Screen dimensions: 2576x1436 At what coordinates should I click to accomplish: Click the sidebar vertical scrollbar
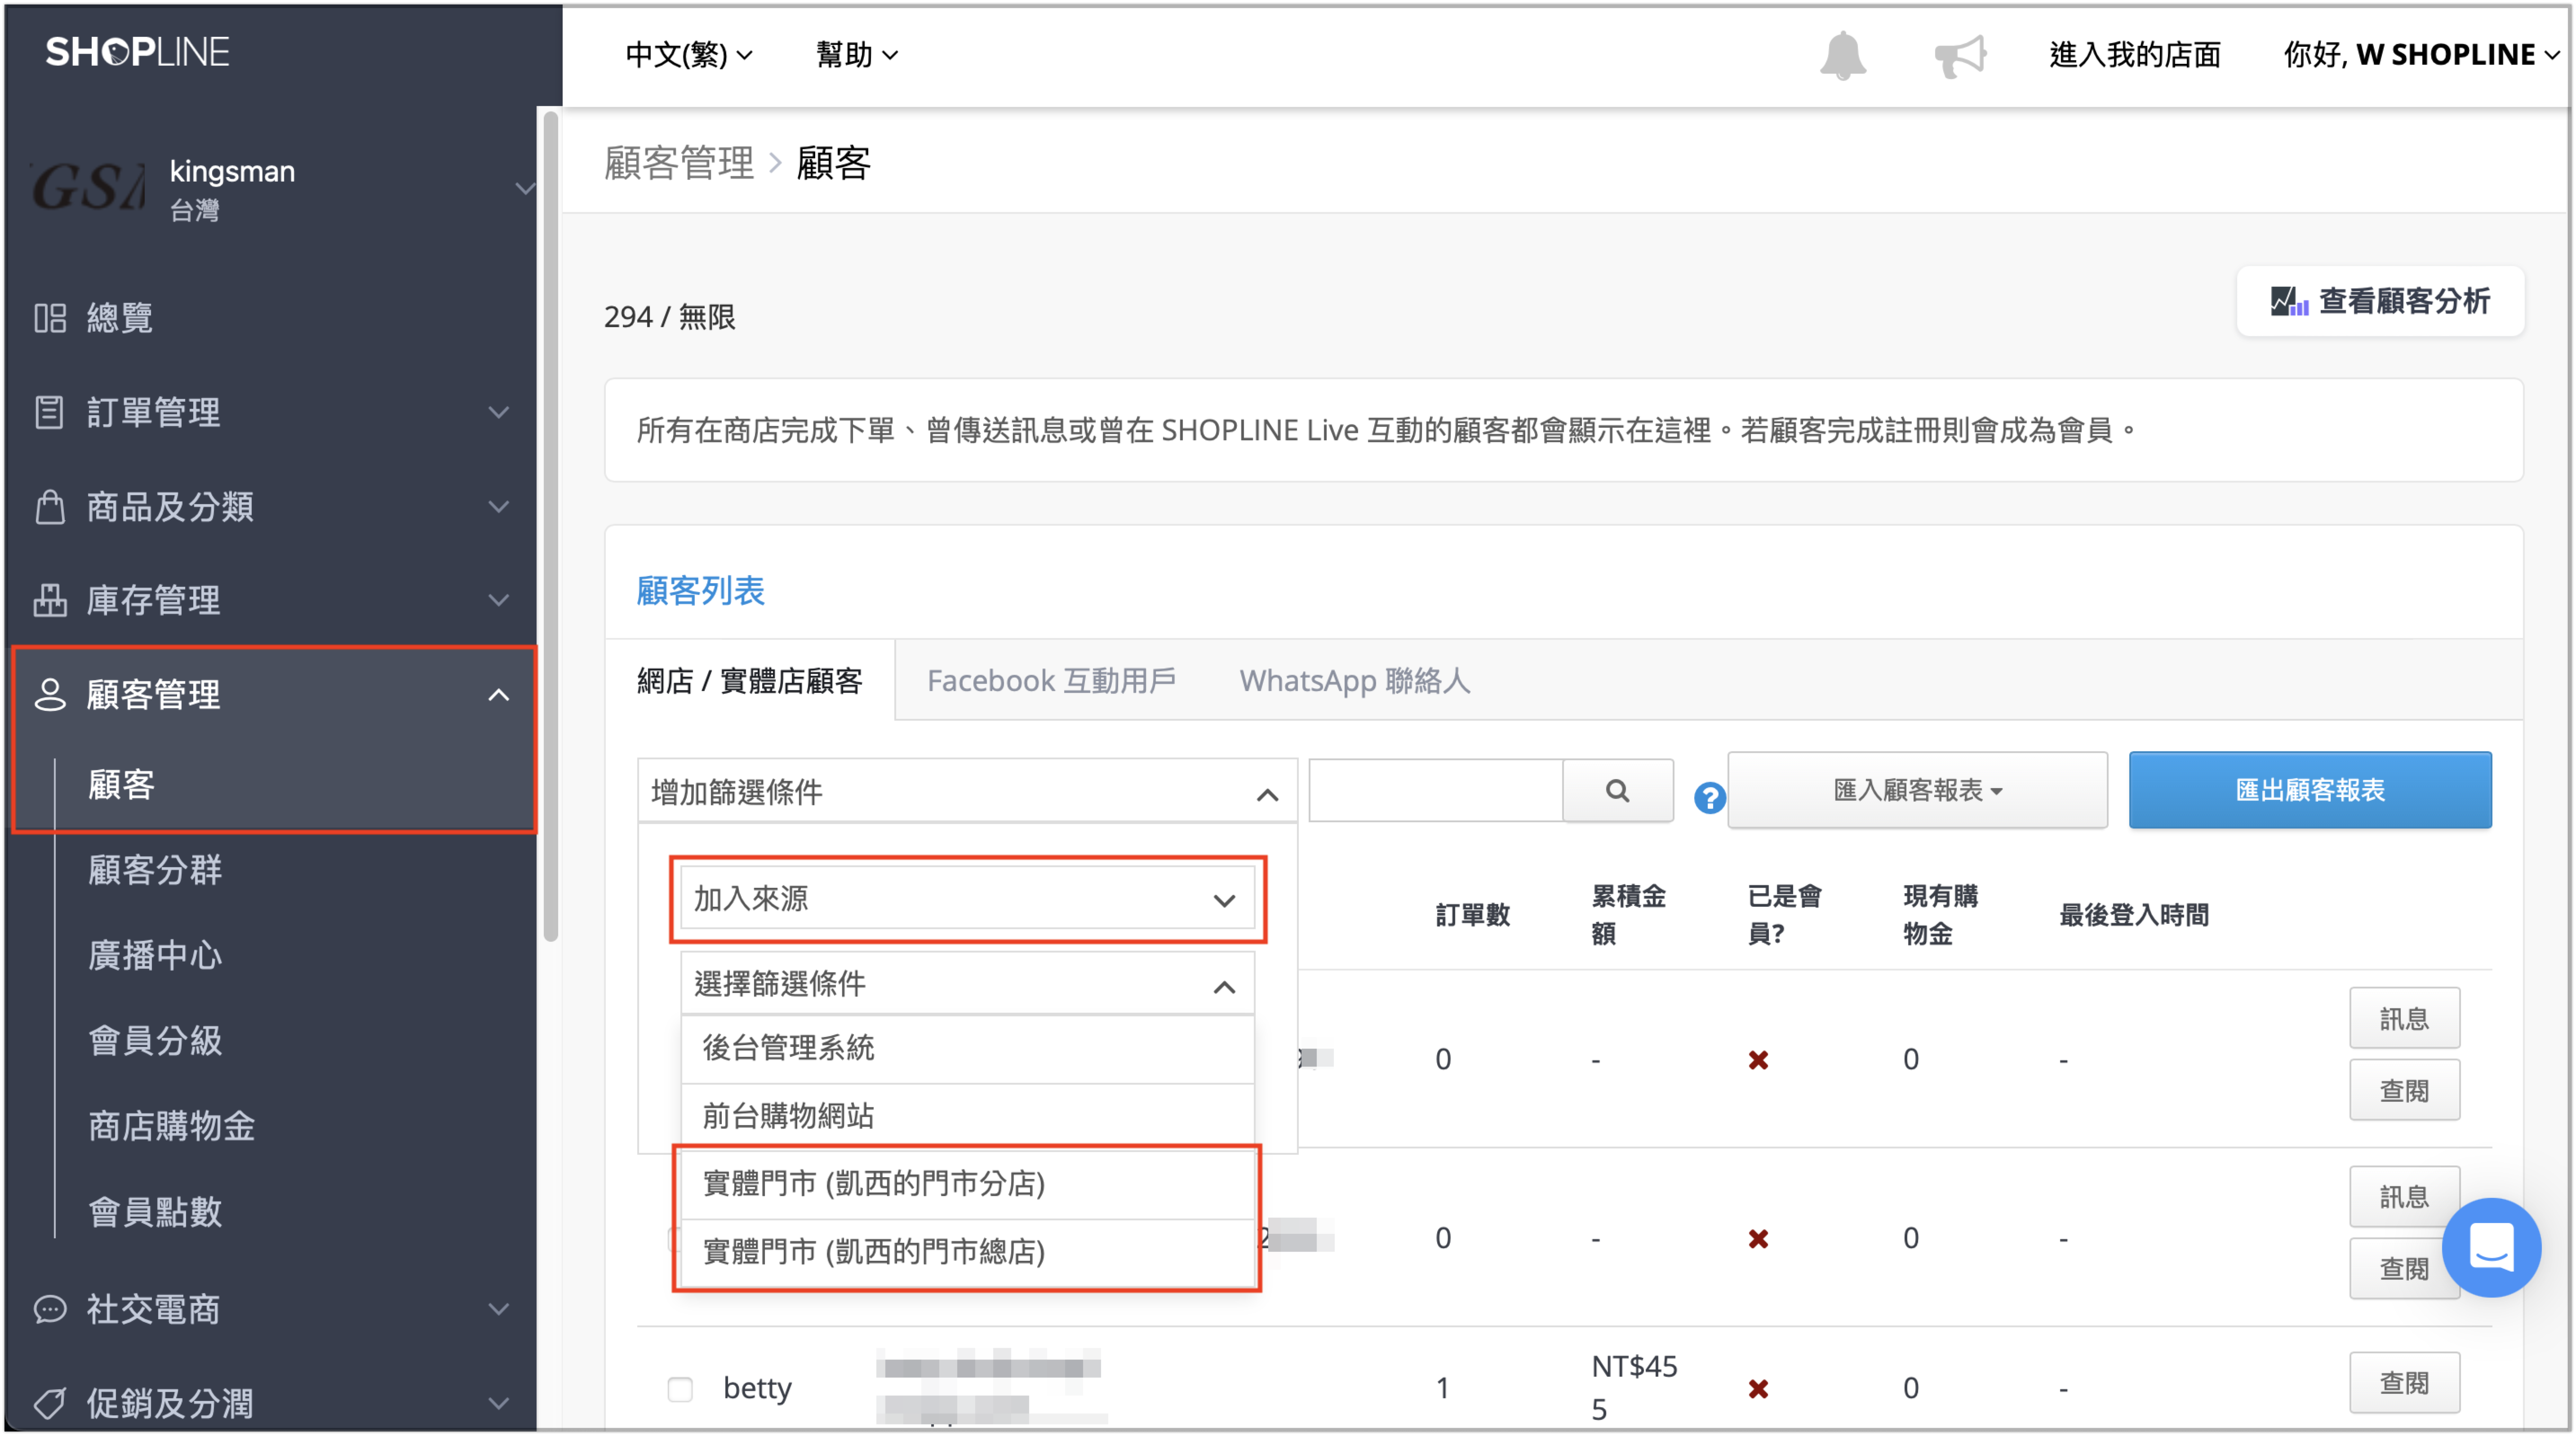(550, 527)
